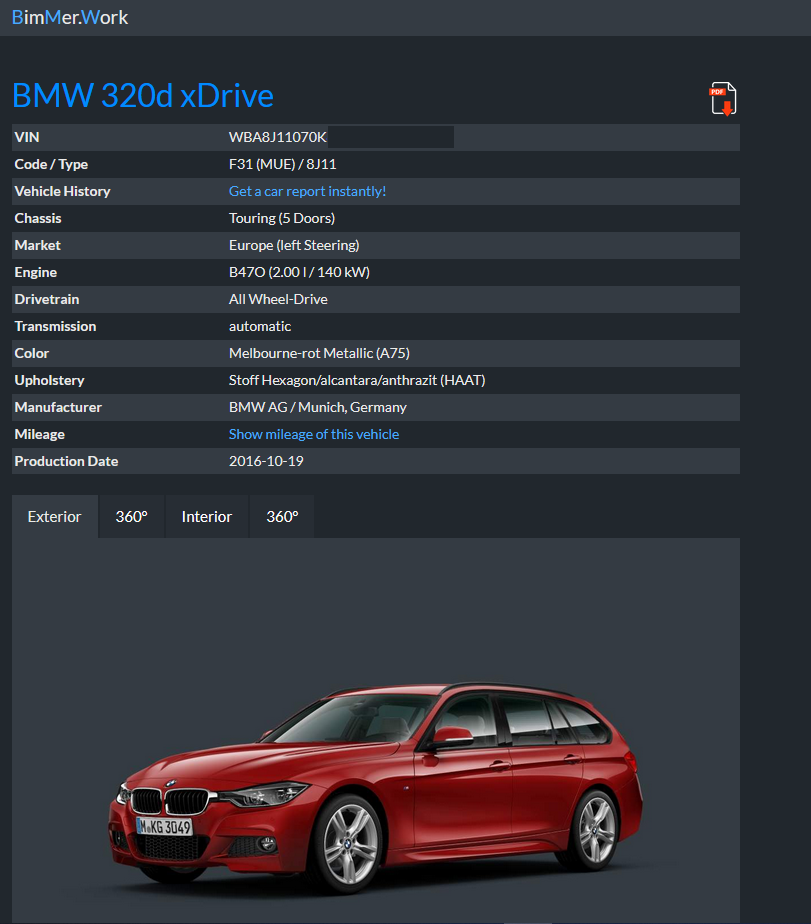Viewport: 811px width, 924px height.
Task: Open the 360° tab next to Interior
Action: (282, 516)
